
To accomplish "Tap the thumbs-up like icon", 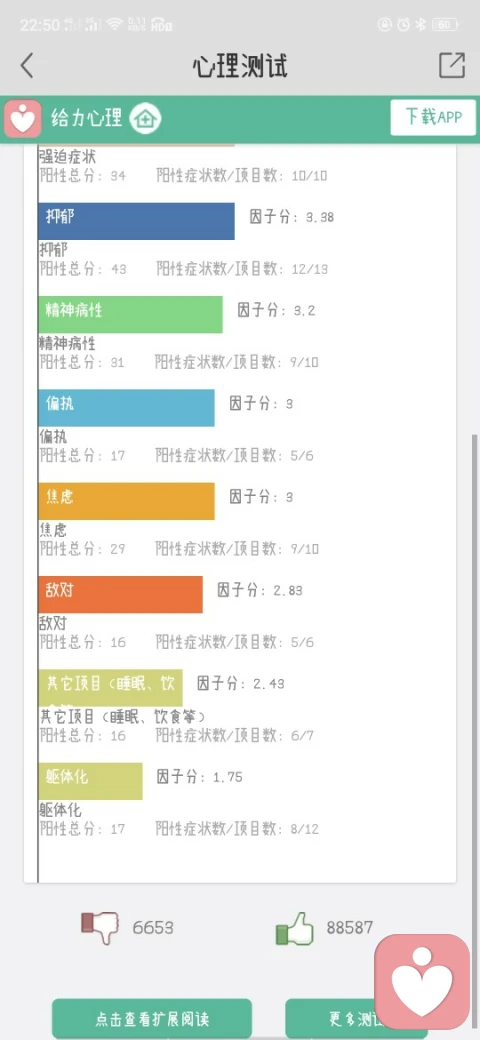I will tap(294, 928).
